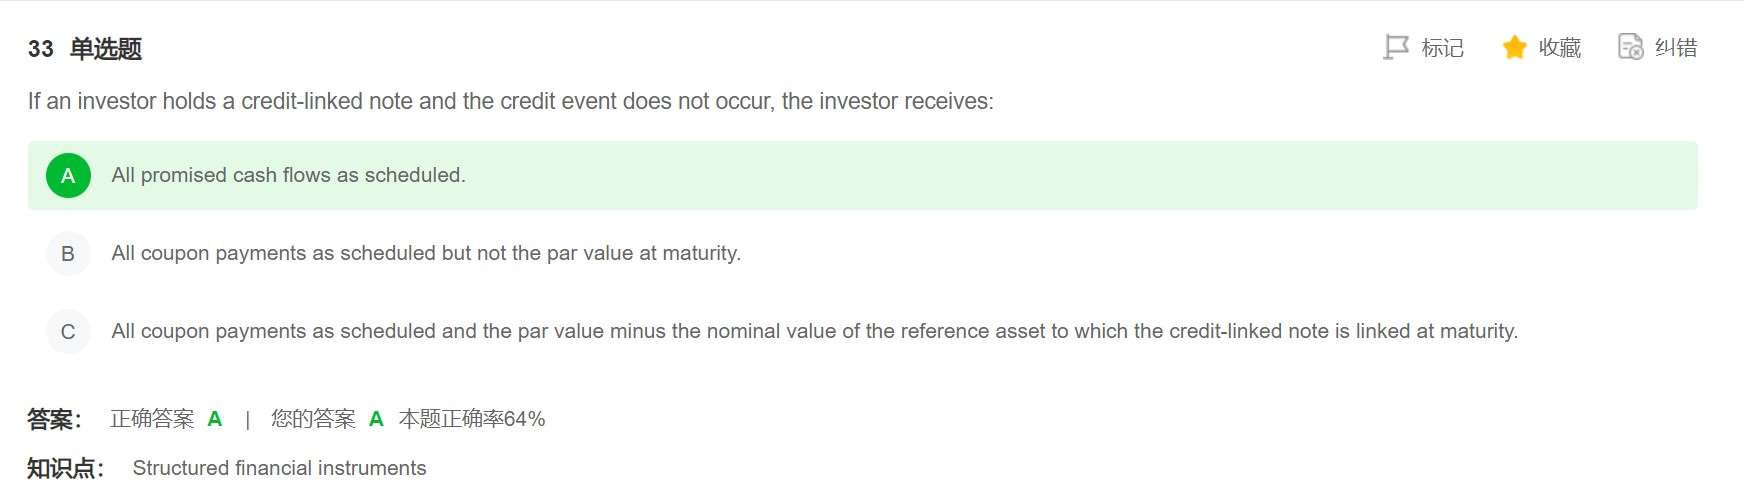Select the green option A circle

tap(68, 176)
